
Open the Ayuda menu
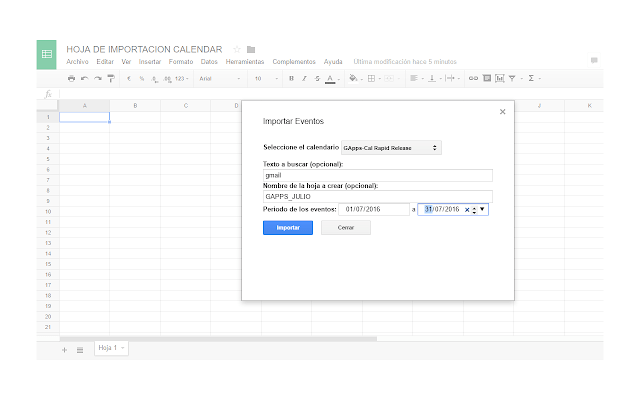click(333, 62)
